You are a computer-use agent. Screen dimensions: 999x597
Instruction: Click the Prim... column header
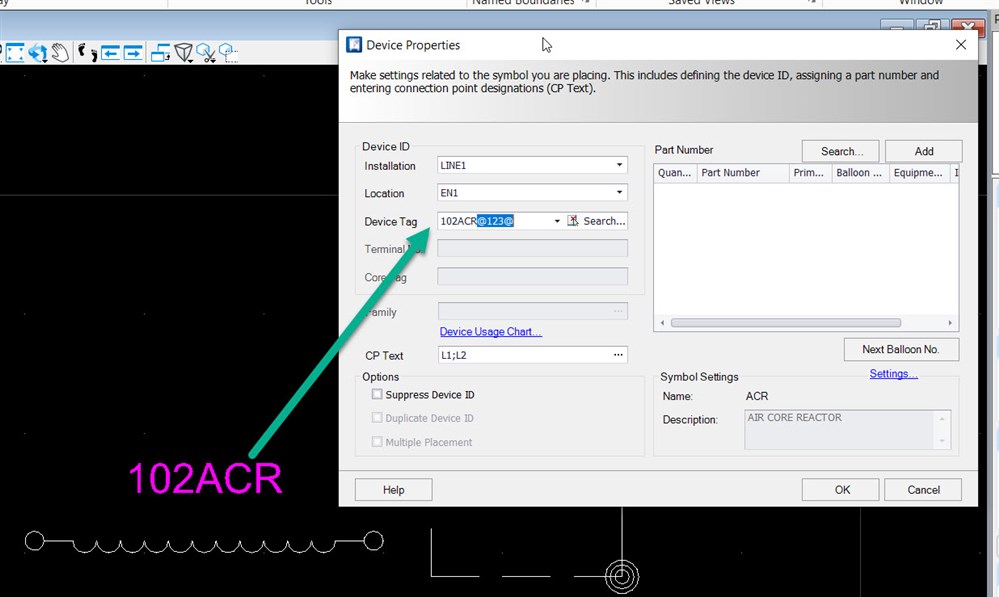[x=810, y=173]
